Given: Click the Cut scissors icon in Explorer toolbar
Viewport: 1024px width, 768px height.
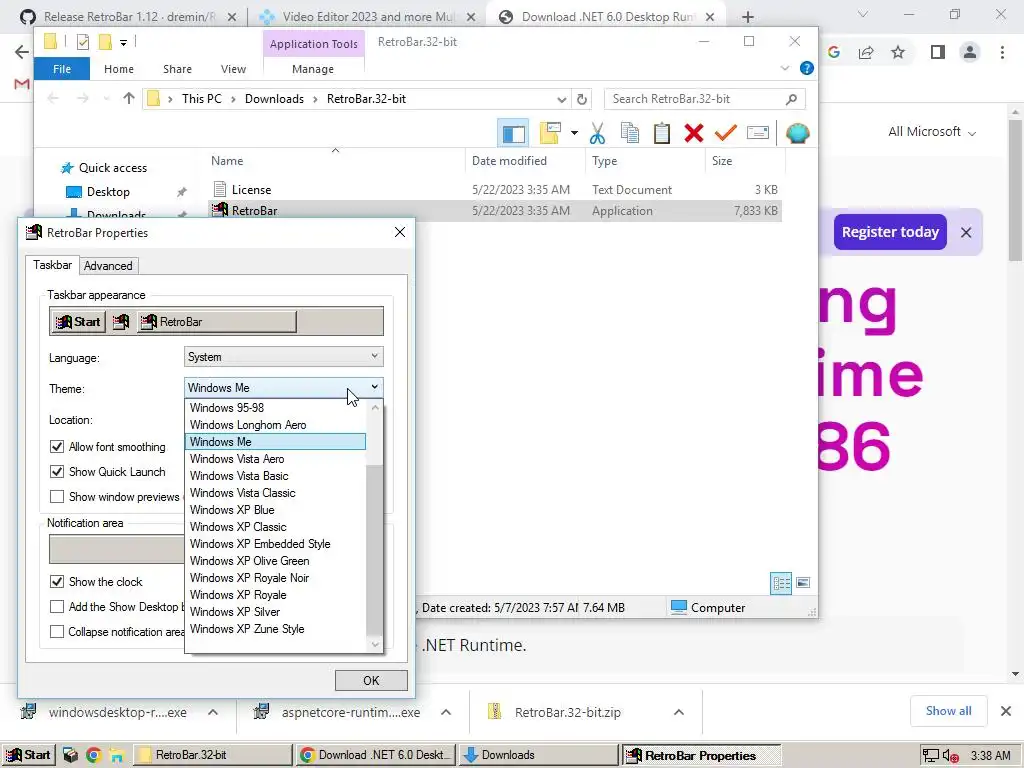Looking at the screenshot, I should [597, 133].
